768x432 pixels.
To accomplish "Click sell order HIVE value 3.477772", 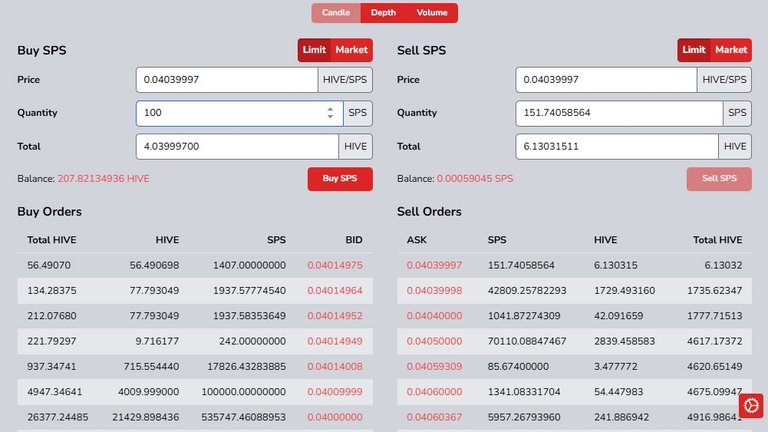I will tap(616, 367).
